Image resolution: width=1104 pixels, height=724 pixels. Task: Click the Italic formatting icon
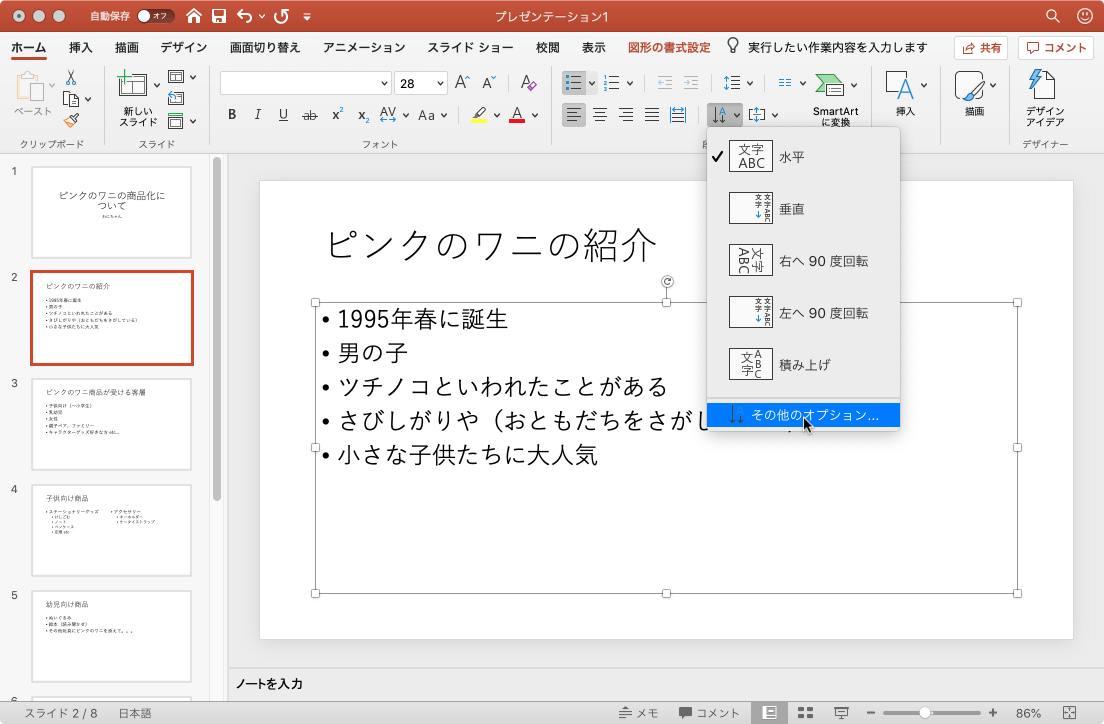click(257, 115)
